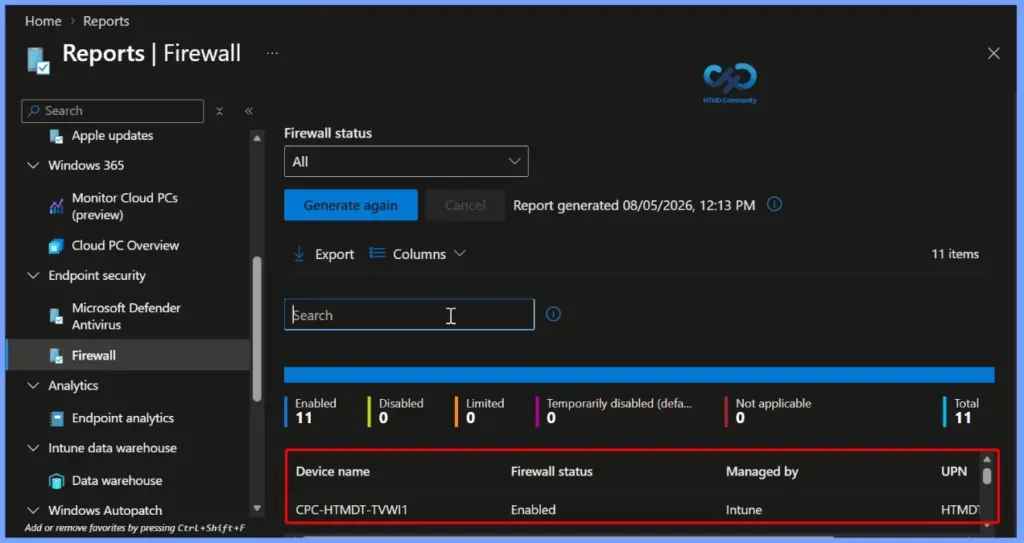Click the Generate again button
This screenshot has width=1024, height=543.
pos(351,205)
